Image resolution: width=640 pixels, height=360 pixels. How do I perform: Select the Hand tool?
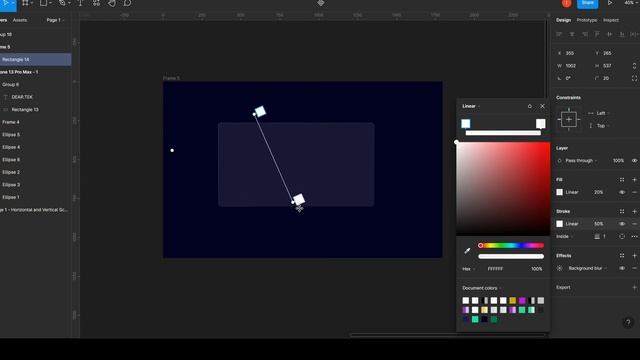112,3
